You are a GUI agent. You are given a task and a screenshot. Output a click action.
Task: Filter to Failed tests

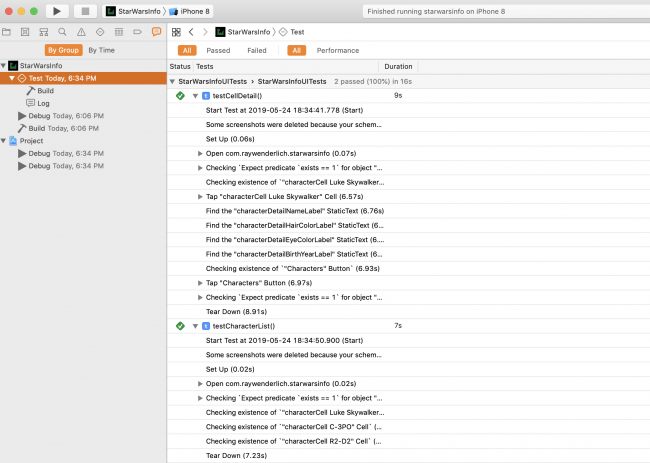click(x=257, y=51)
